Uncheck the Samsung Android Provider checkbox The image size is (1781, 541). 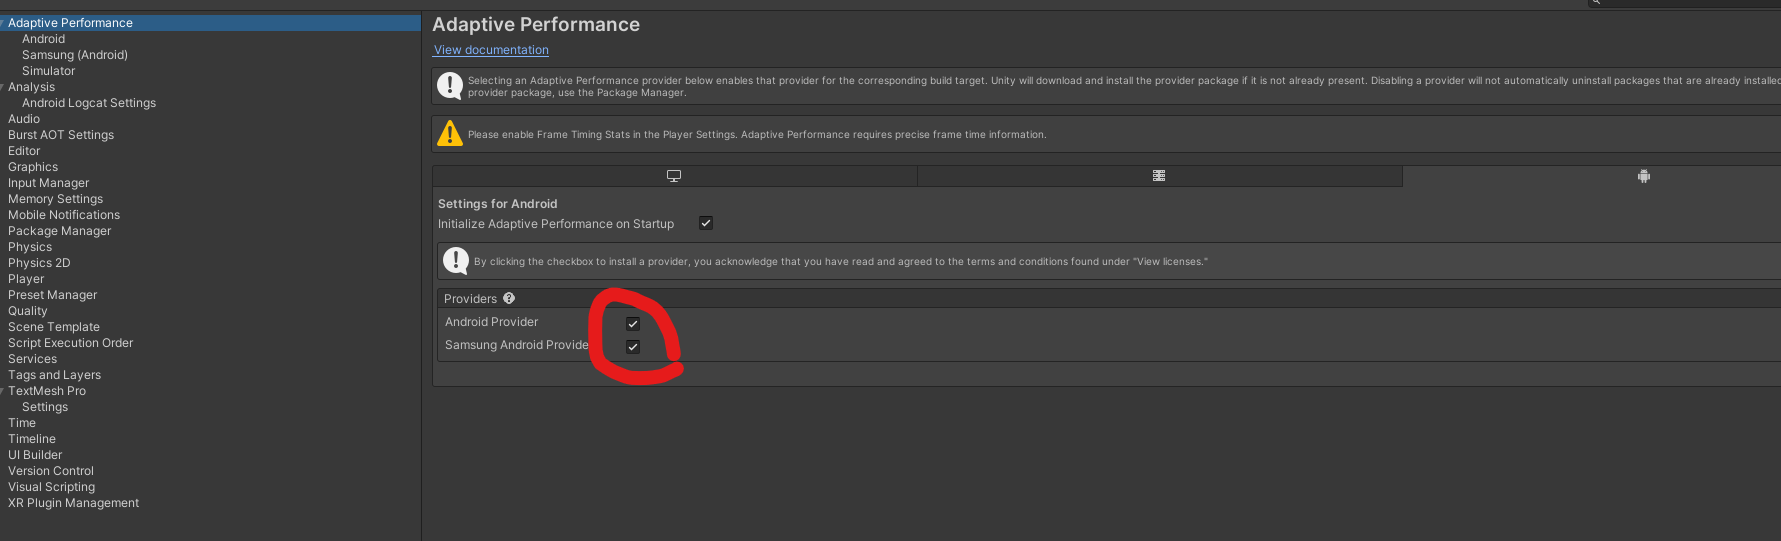coord(633,346)
